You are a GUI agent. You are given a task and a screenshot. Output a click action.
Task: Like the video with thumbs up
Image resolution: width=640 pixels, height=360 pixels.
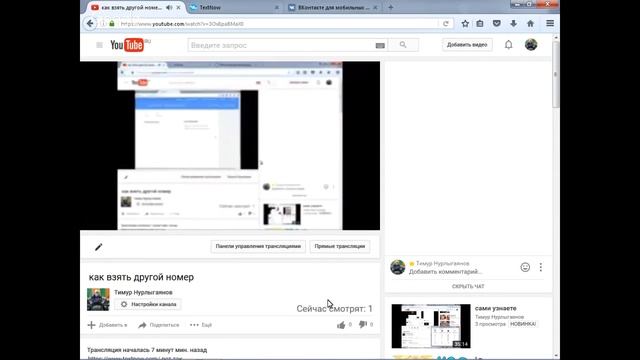click(x=341, y=325)
